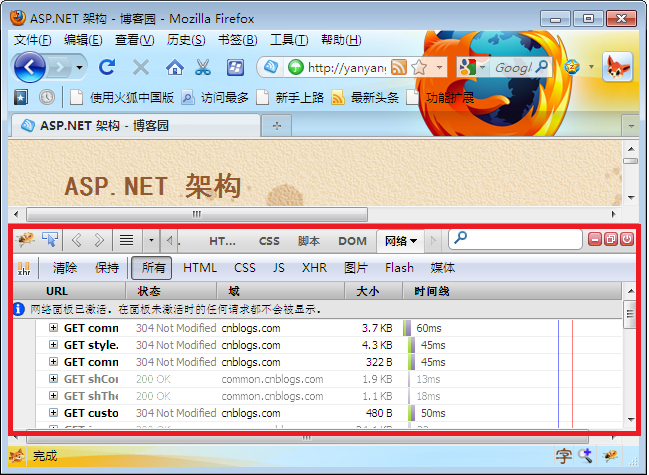Activate the Firebug element inspector arrow

[x=50, y=240]
